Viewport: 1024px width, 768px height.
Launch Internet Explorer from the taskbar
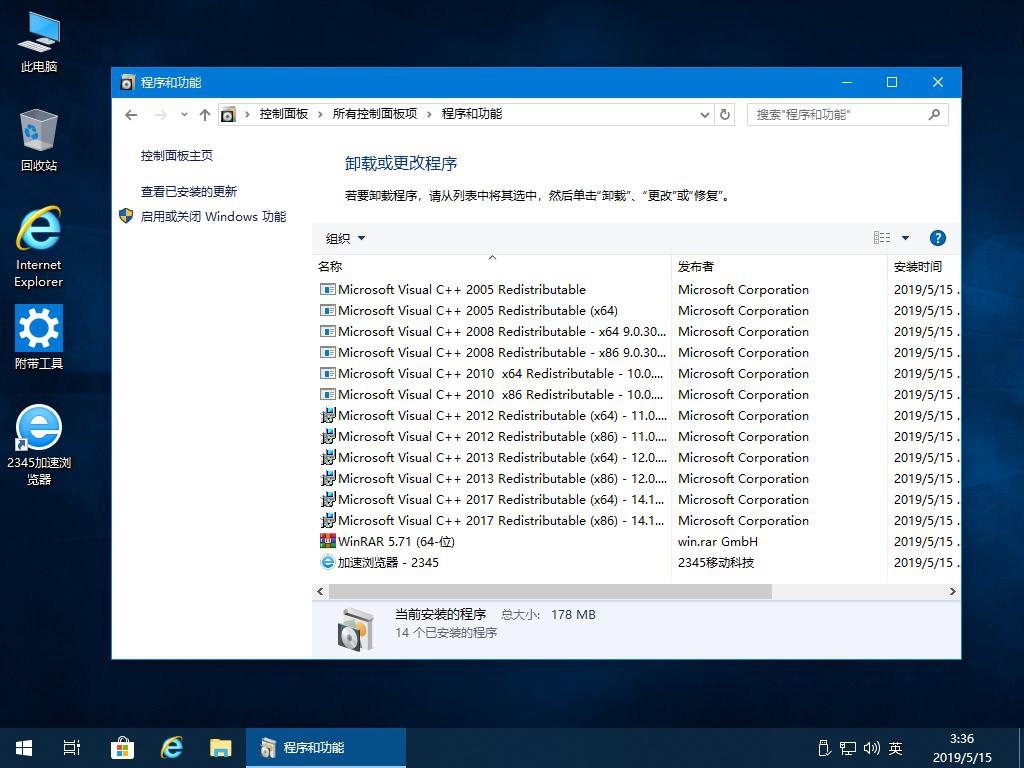[x=172, y=748]
